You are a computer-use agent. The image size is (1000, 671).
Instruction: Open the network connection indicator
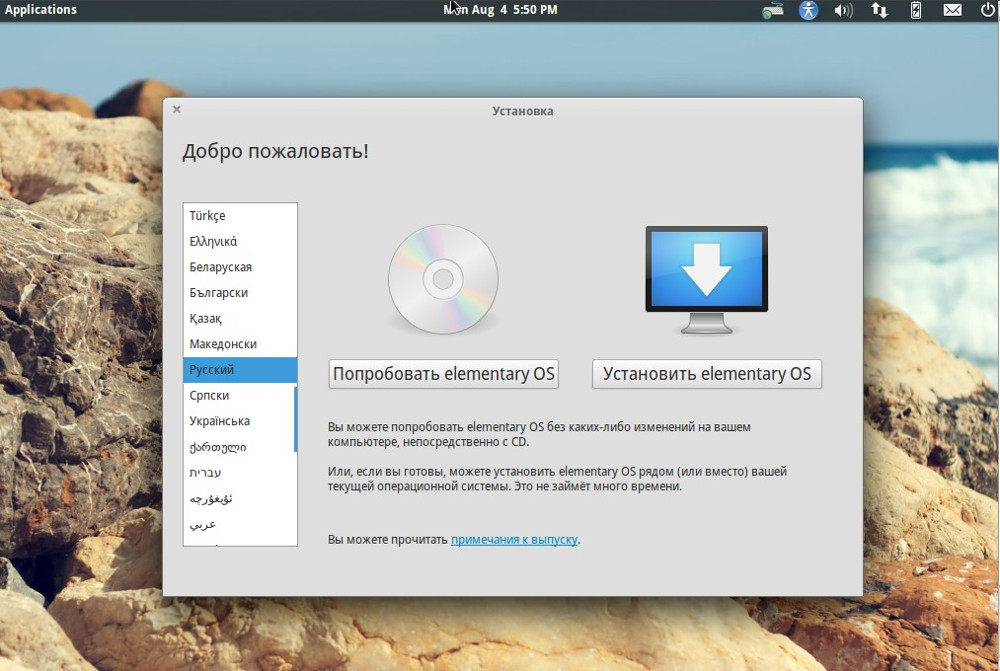tap(879, 10)
